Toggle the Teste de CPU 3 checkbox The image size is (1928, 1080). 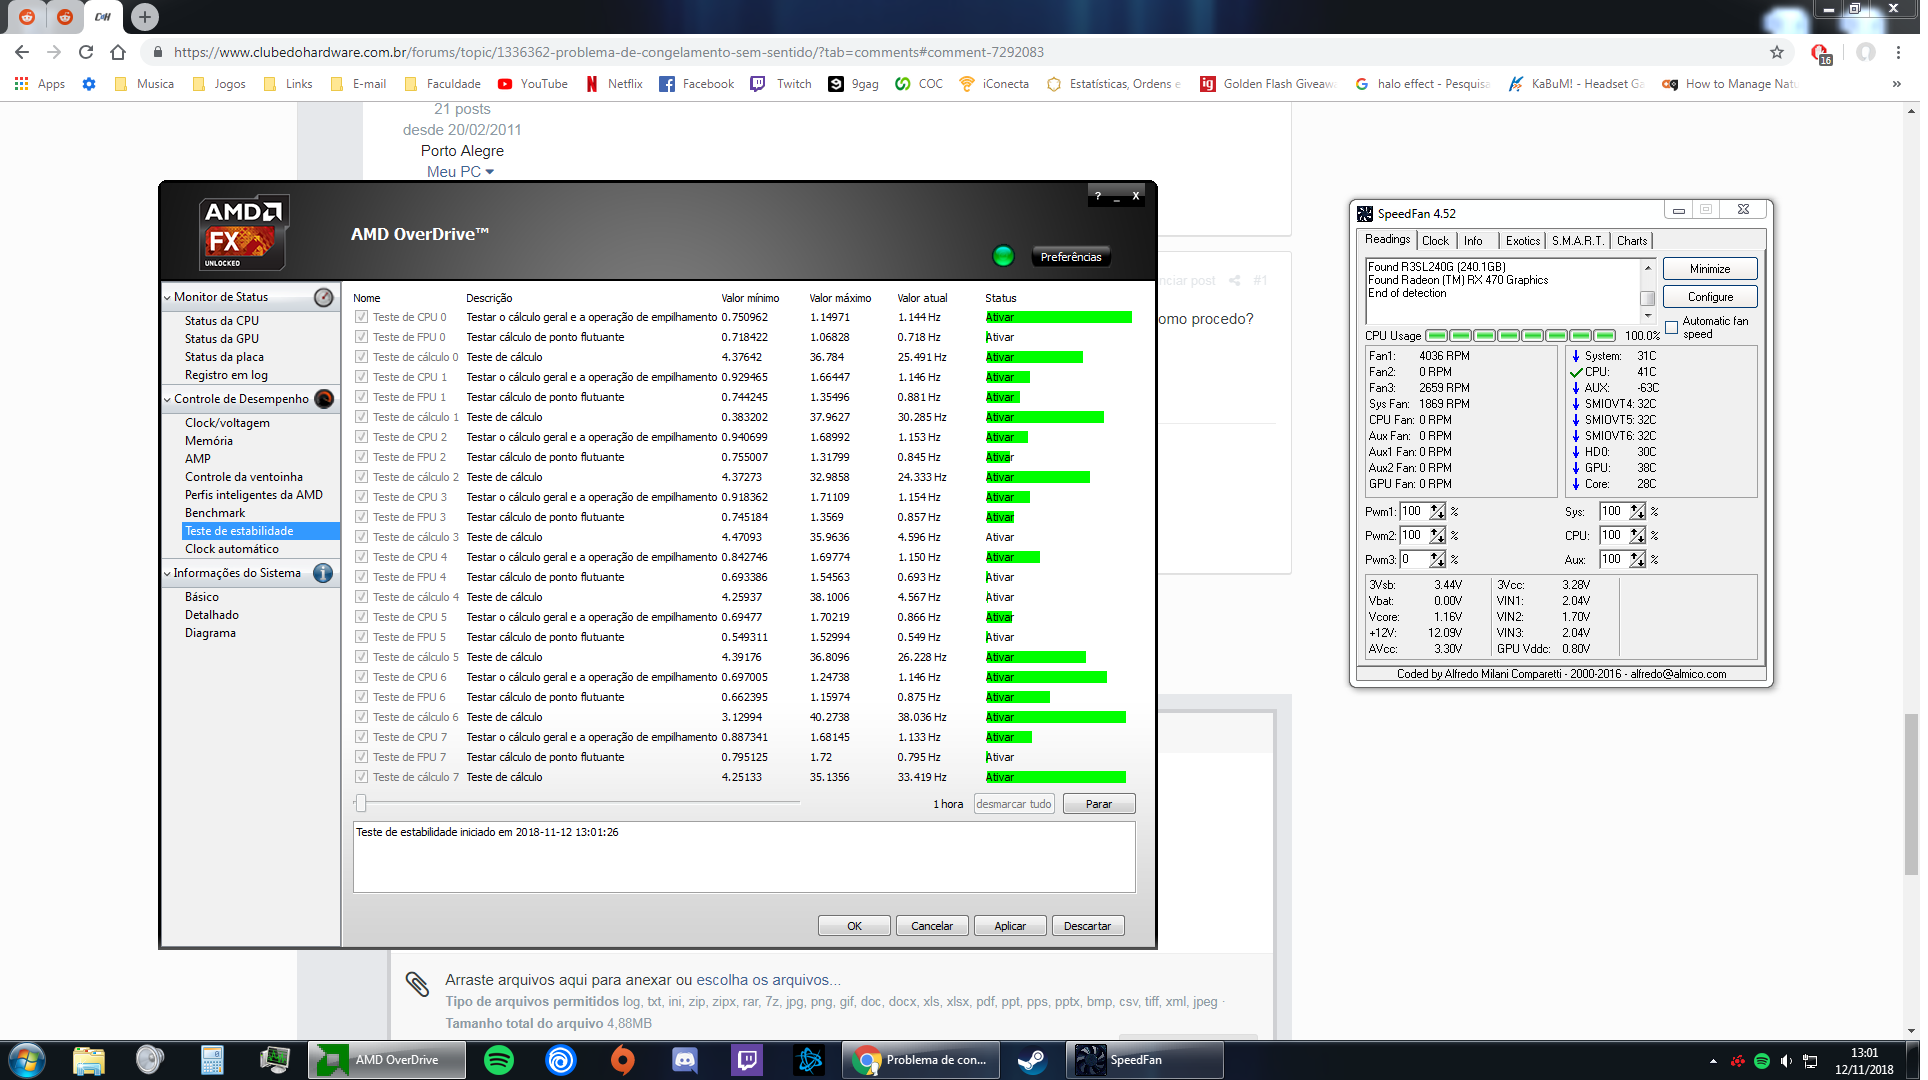[x=361, y=497]
